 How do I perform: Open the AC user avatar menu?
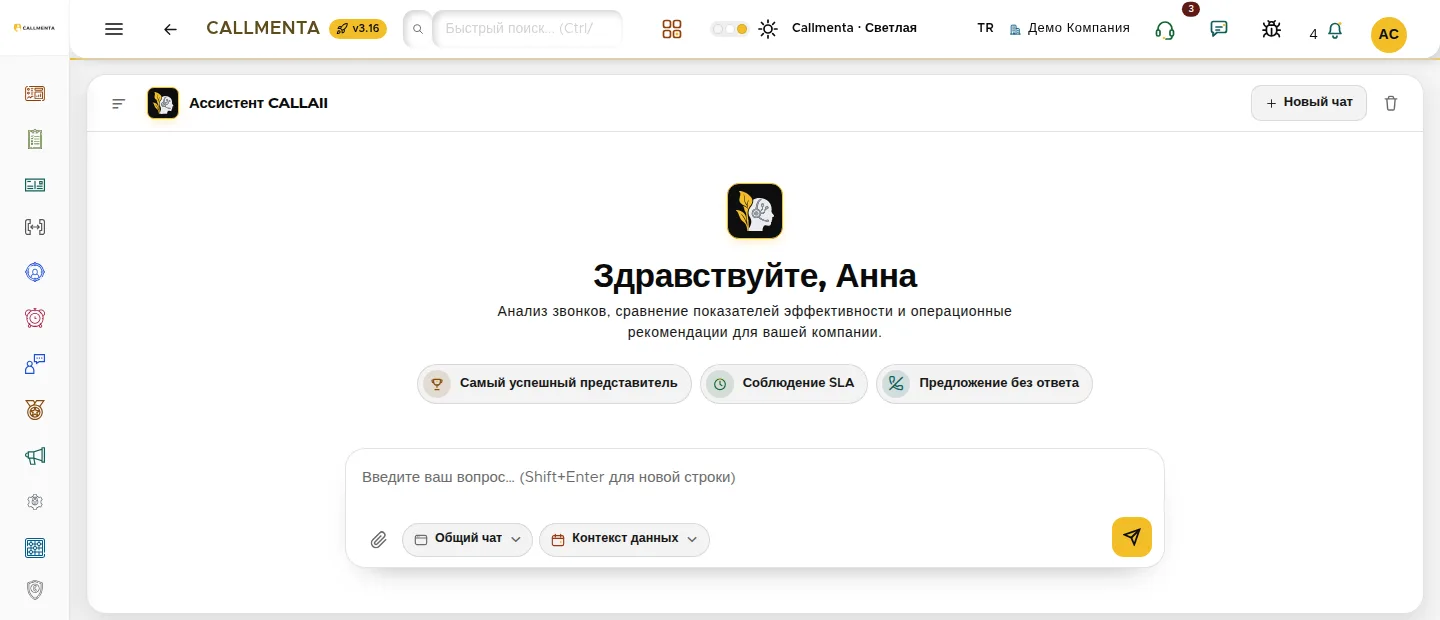click(x=1389, y=34)
